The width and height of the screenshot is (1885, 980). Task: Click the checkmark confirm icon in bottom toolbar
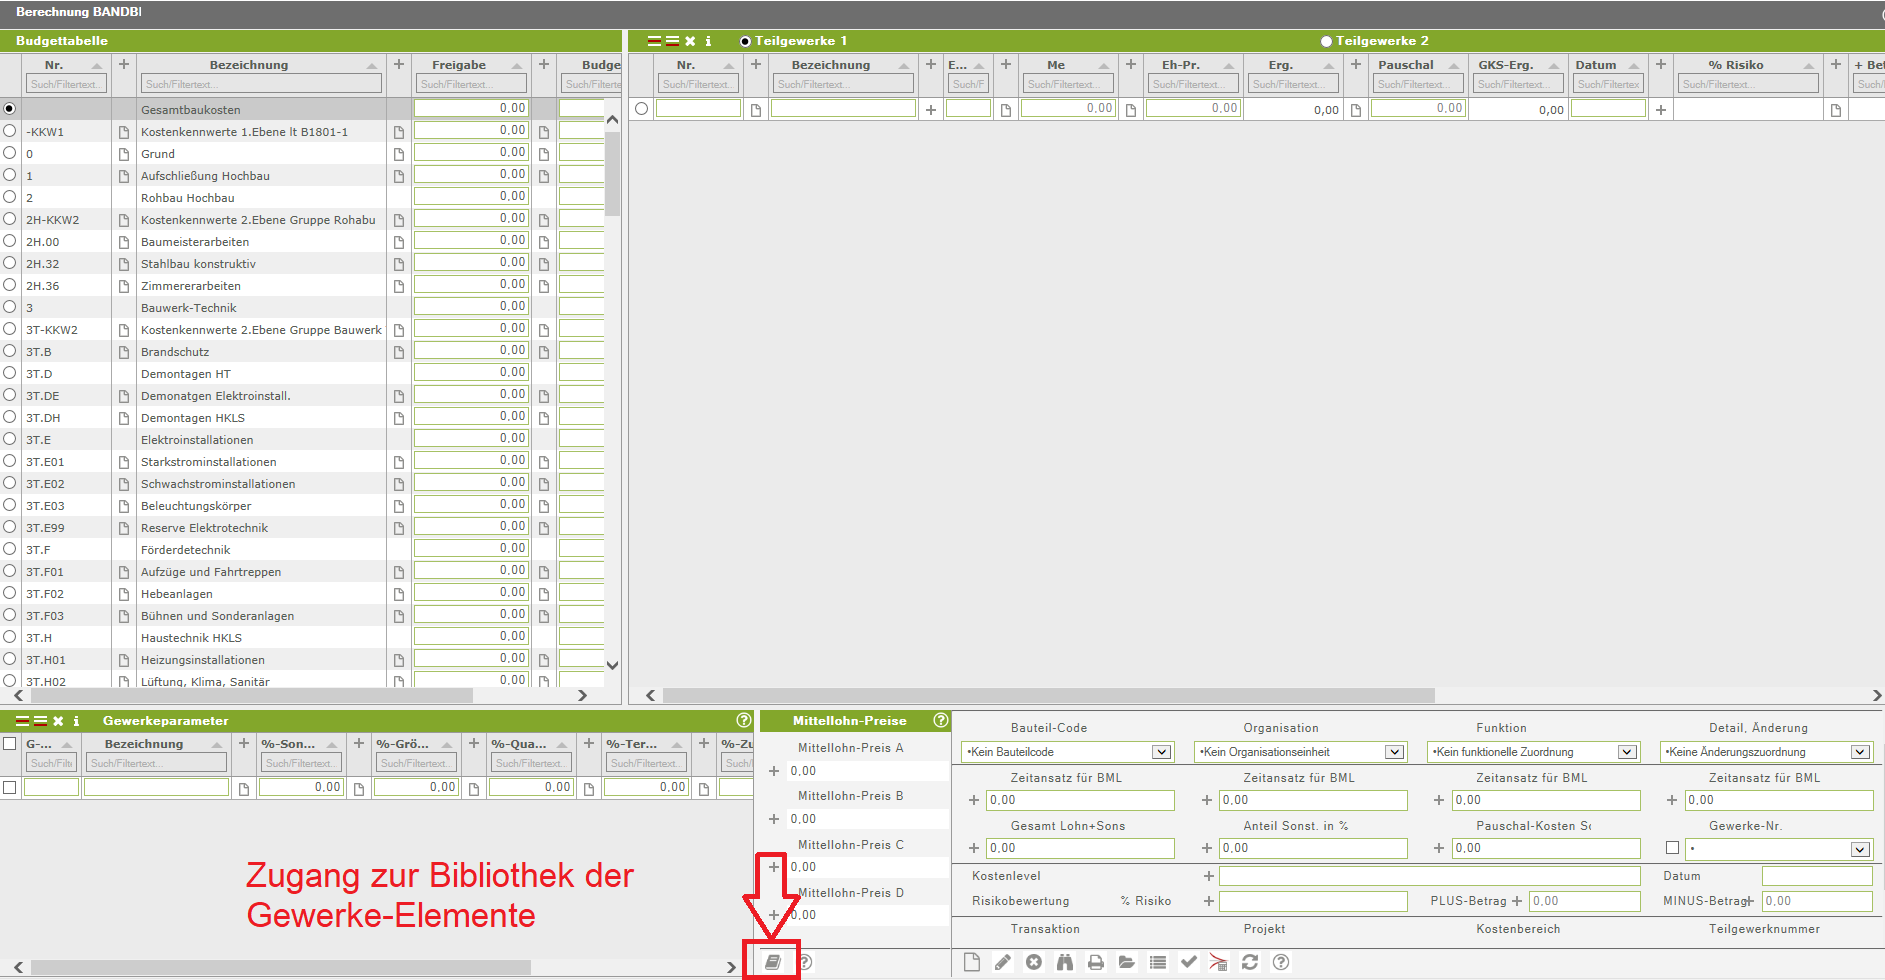(x=1189, y=962)
